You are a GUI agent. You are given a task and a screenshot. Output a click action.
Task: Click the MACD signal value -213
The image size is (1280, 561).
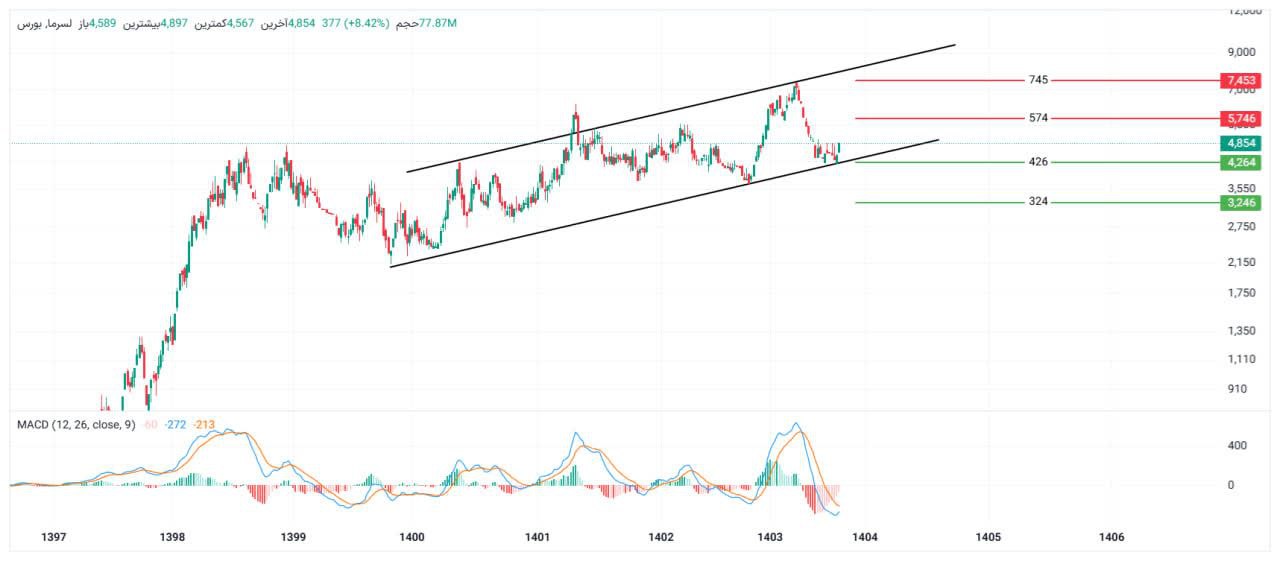(x=203, y=425)
